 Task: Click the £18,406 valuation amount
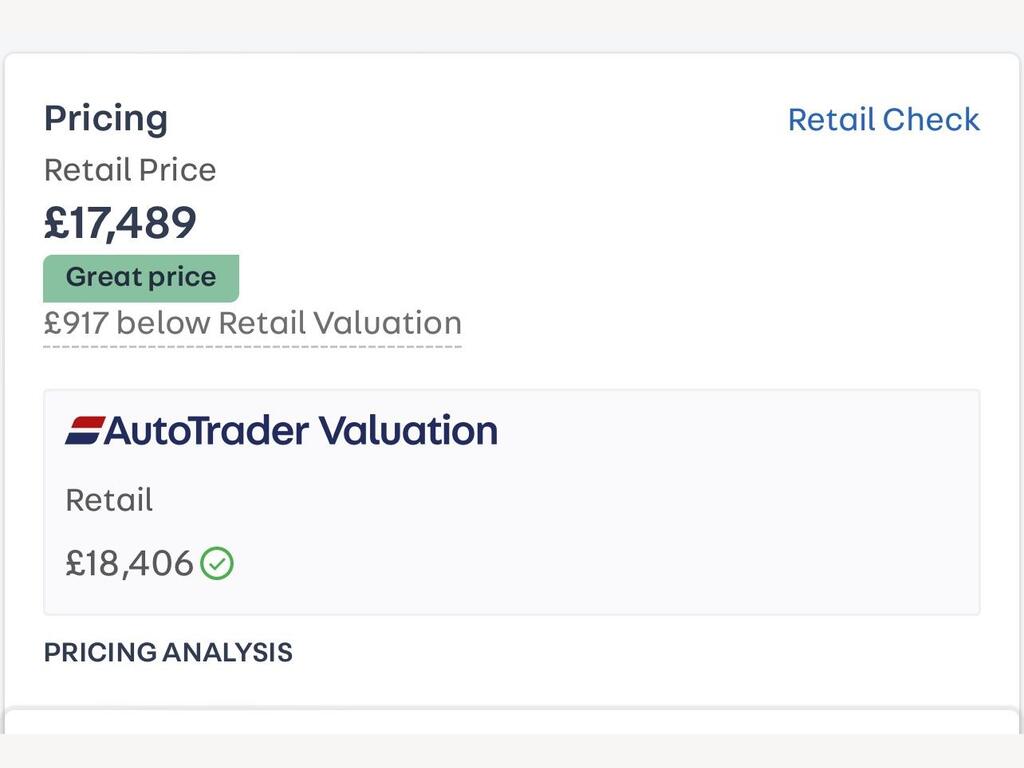pos(129,563)
